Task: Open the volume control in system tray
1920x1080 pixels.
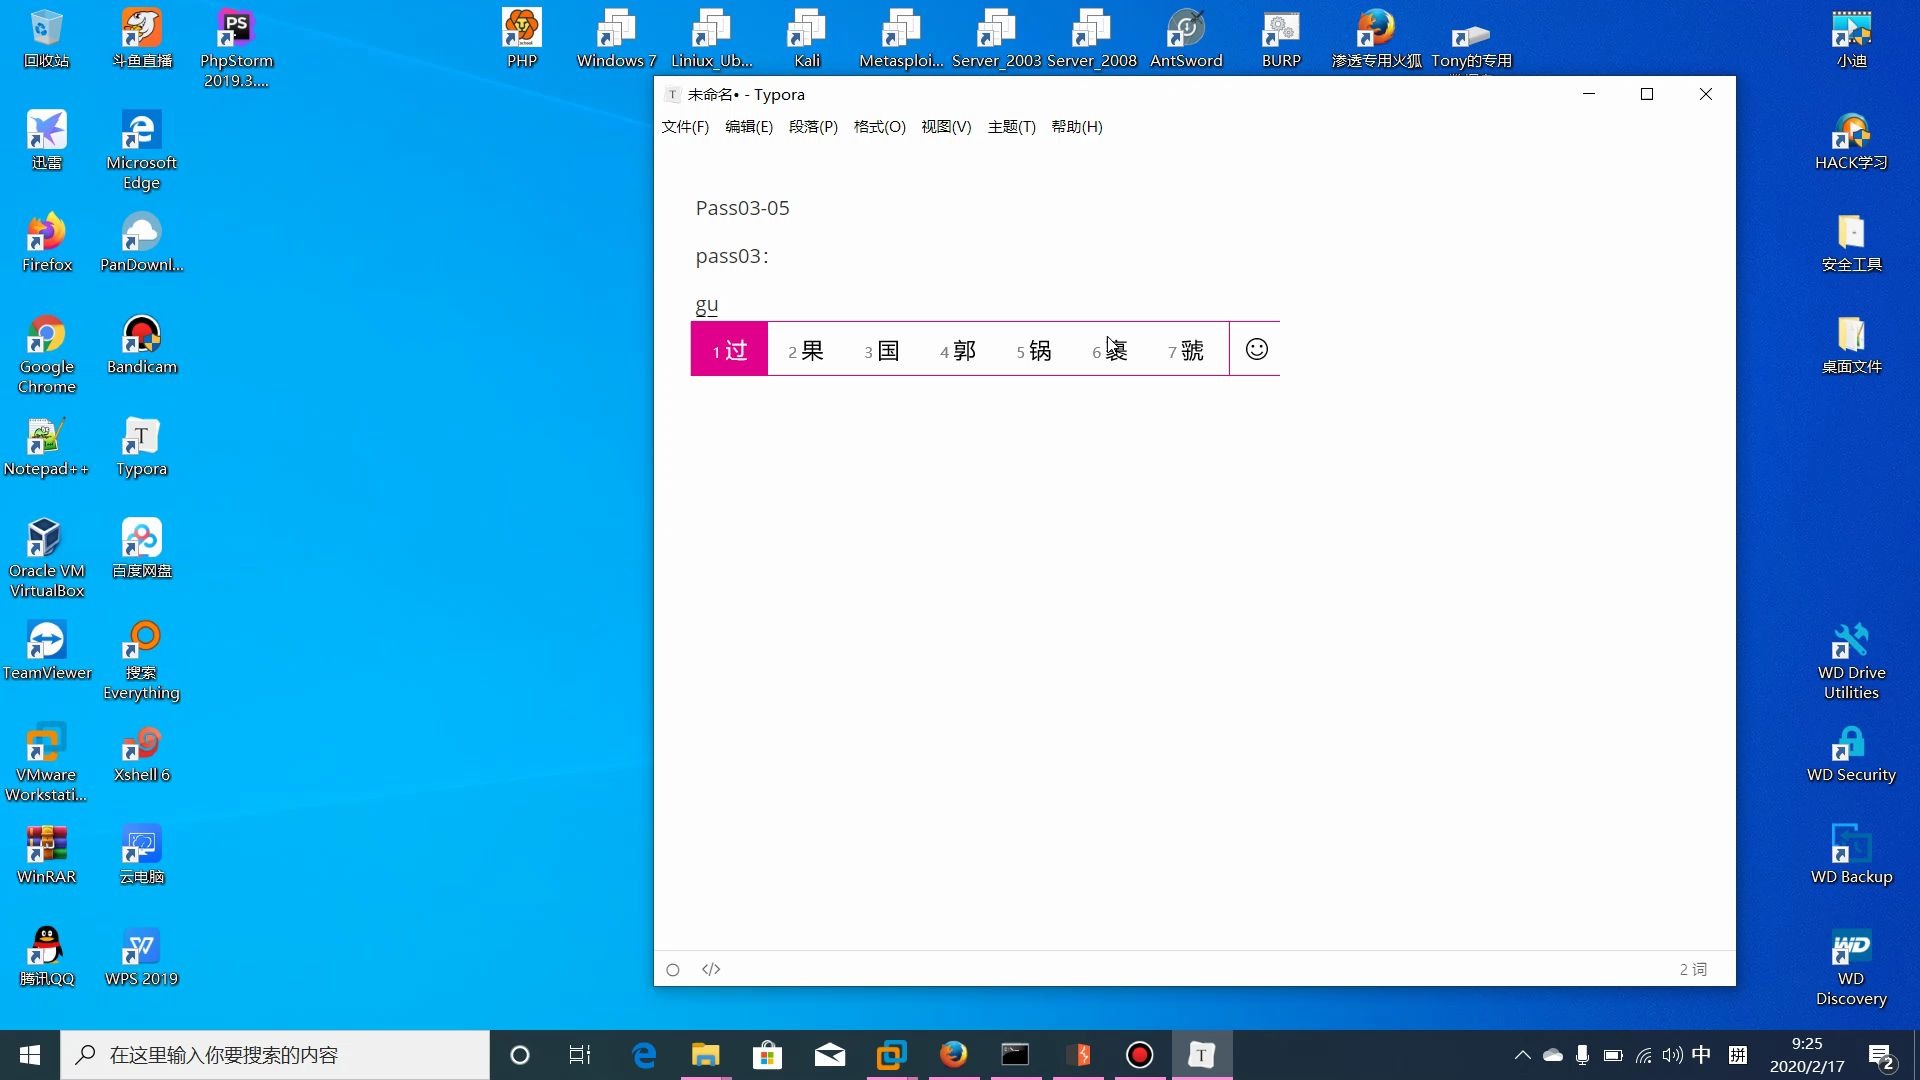Action: [x=1672, y=1055]
